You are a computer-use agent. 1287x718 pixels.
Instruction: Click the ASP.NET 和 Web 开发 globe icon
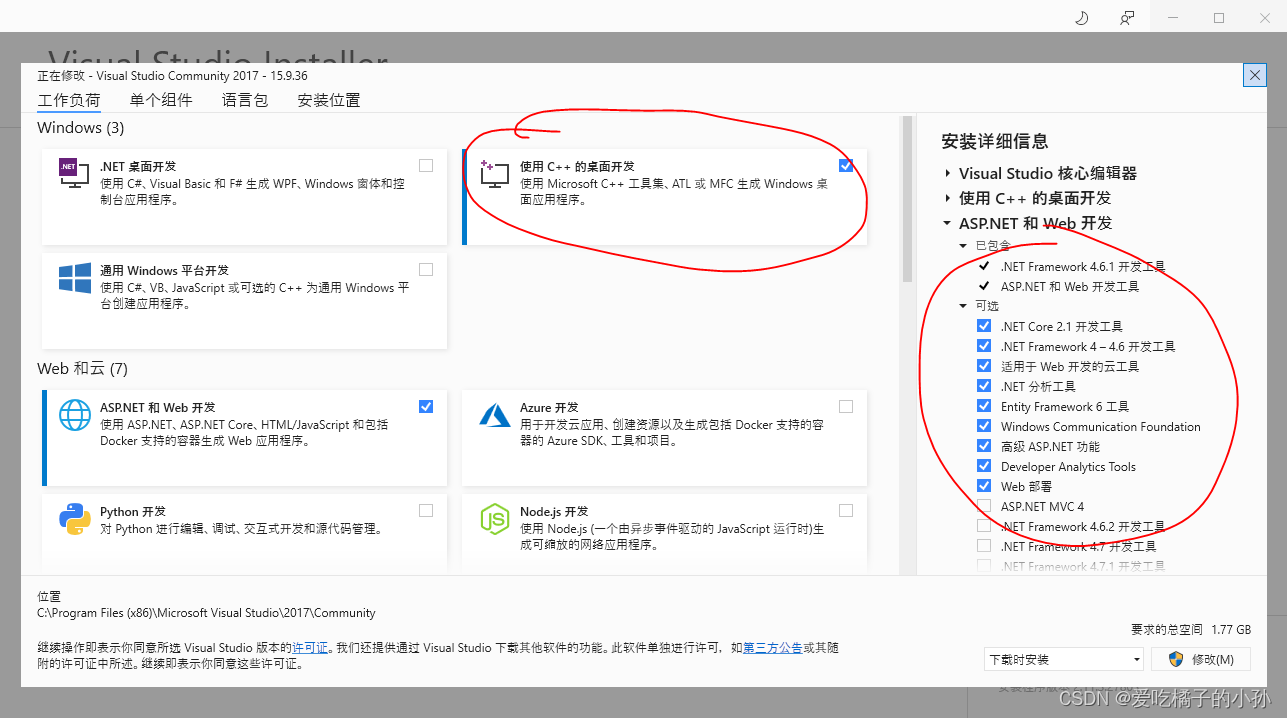(x=74, y=415)
